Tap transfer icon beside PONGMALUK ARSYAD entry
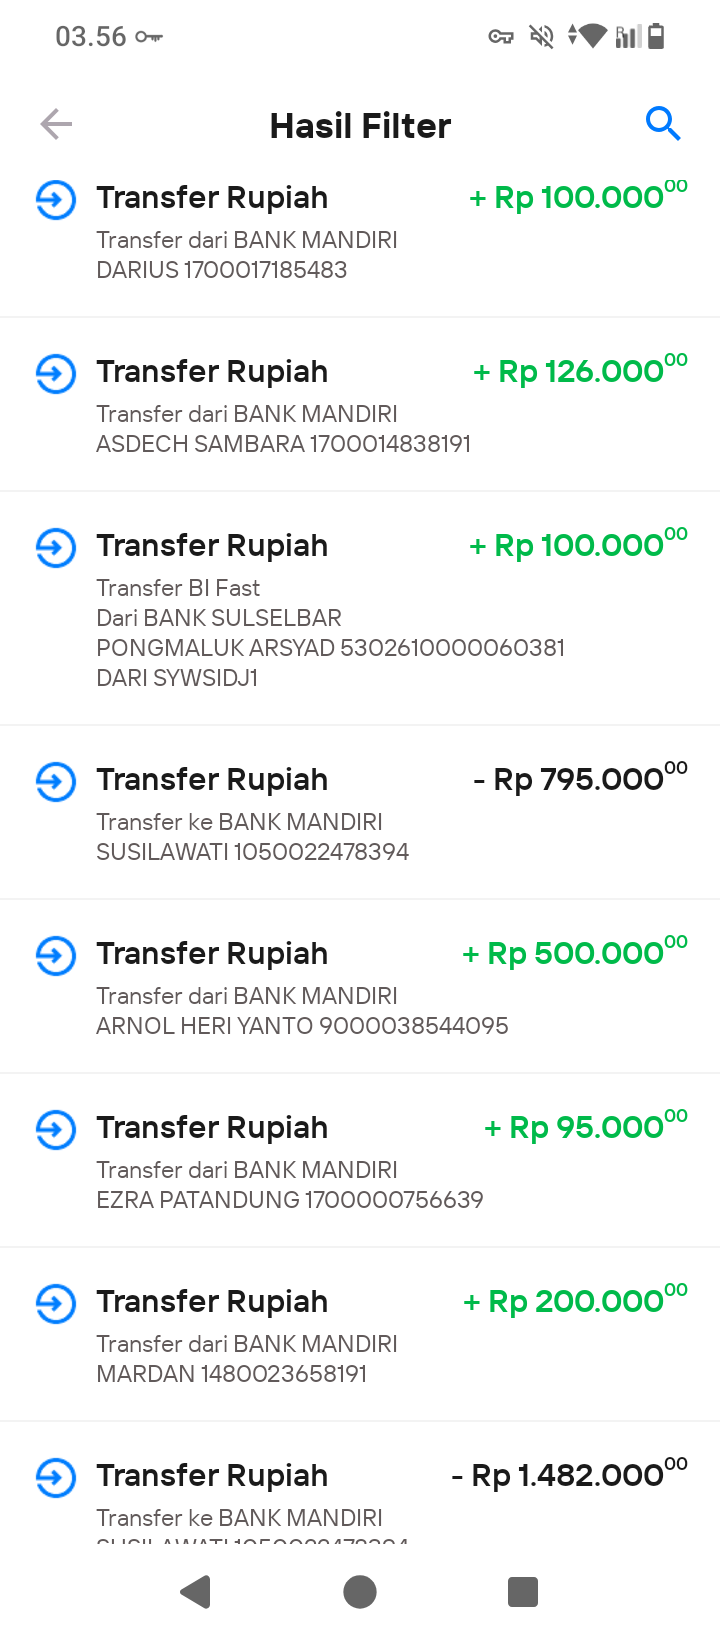Screen dimensions: 720x1640 56,548
